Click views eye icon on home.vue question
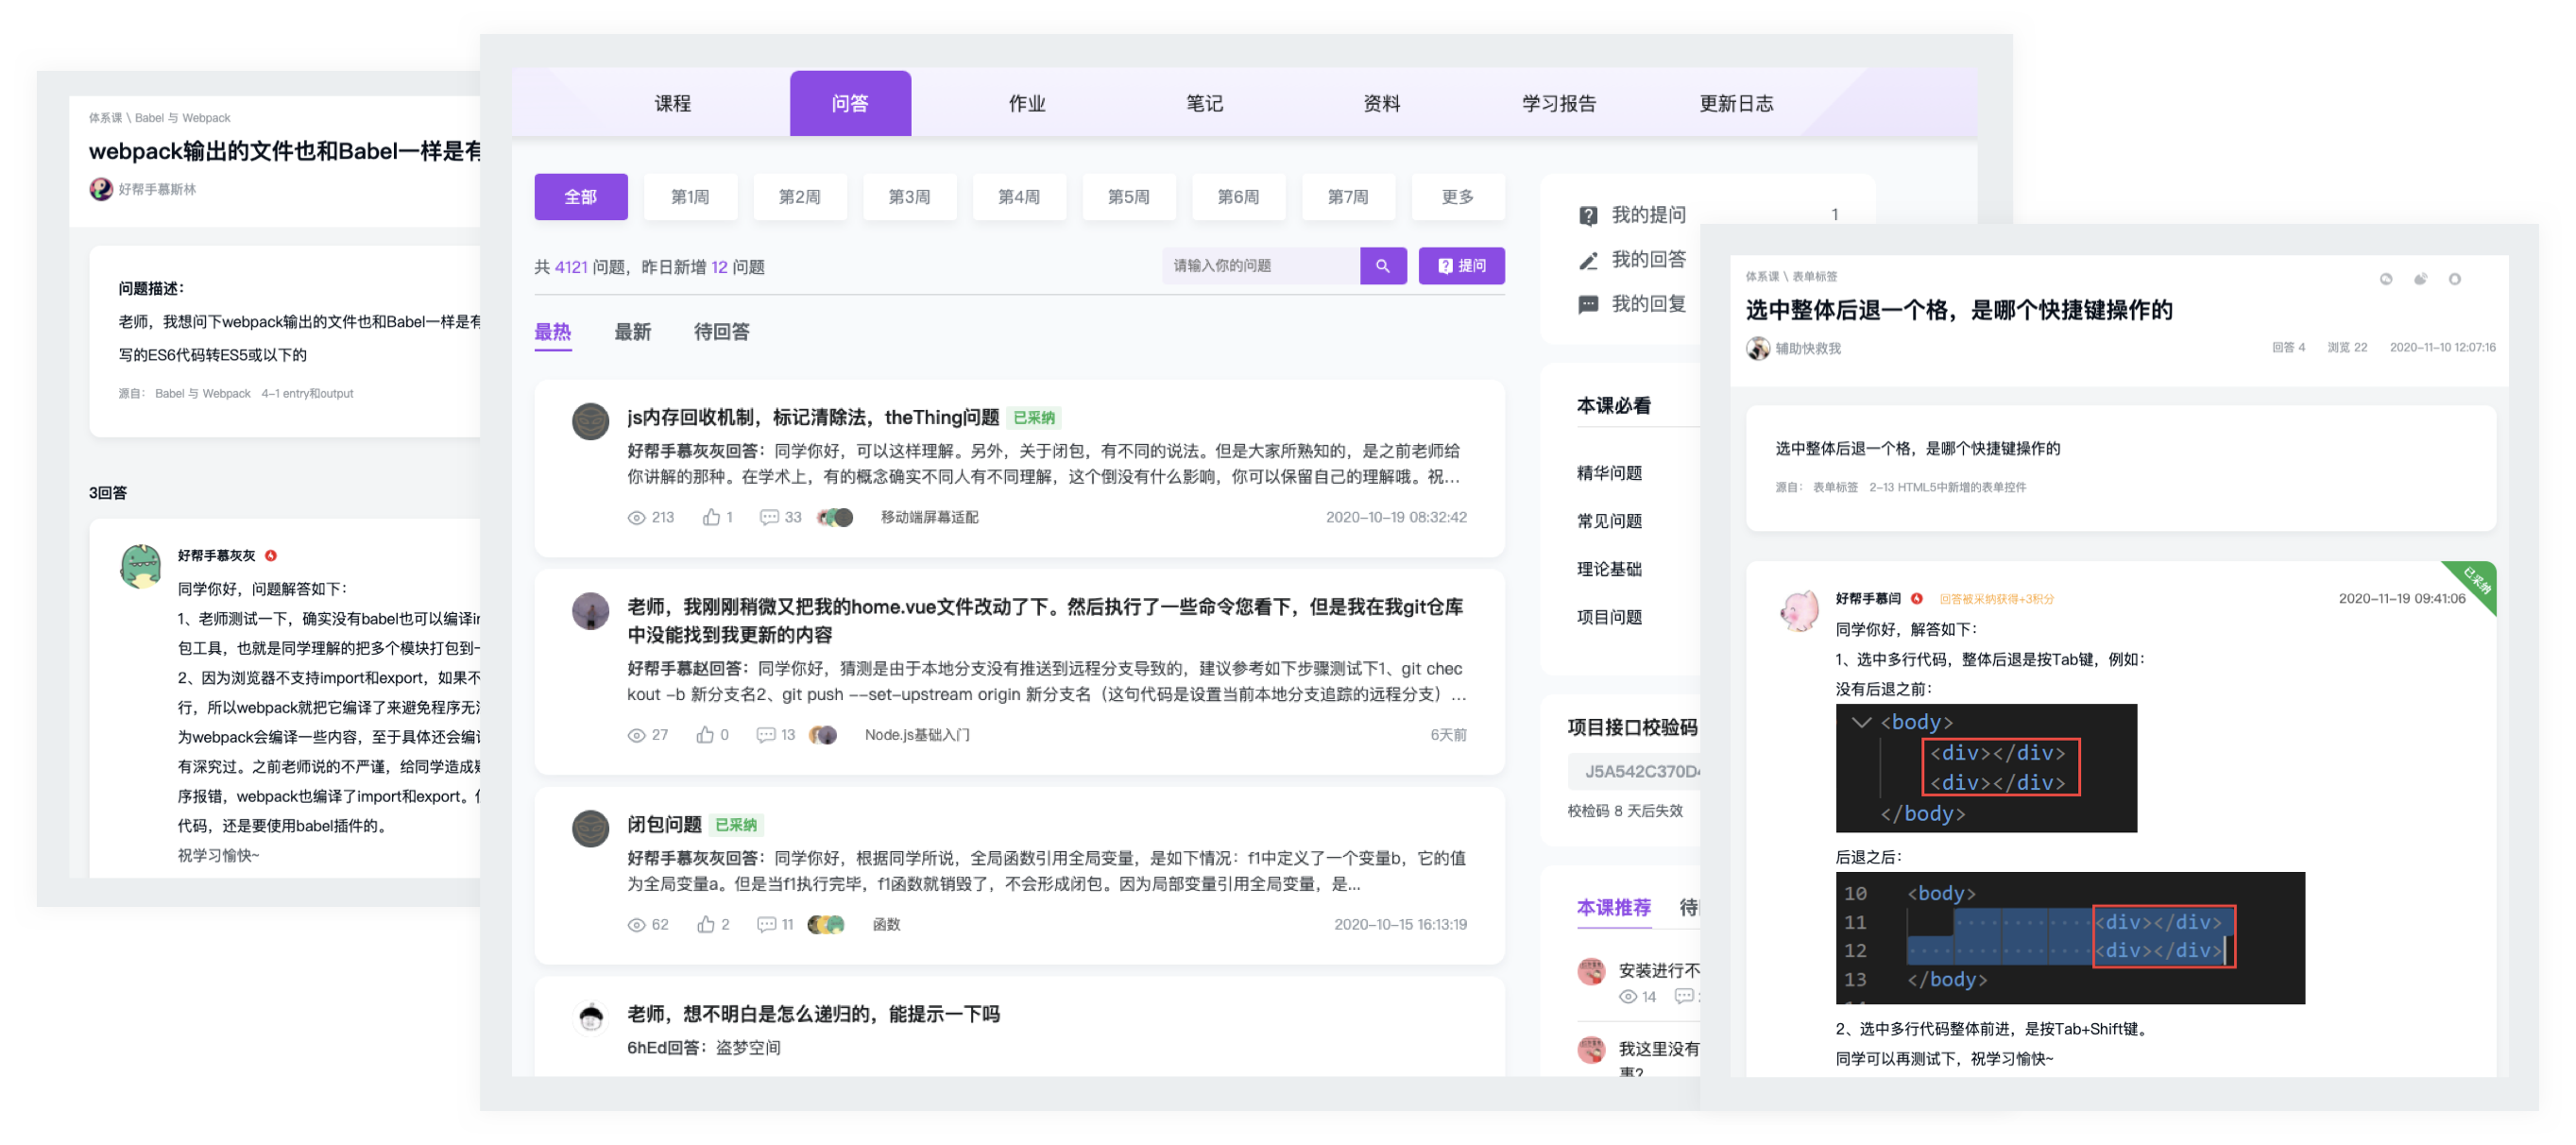Screen dimensions: 2576x1145 coord(636,735)
